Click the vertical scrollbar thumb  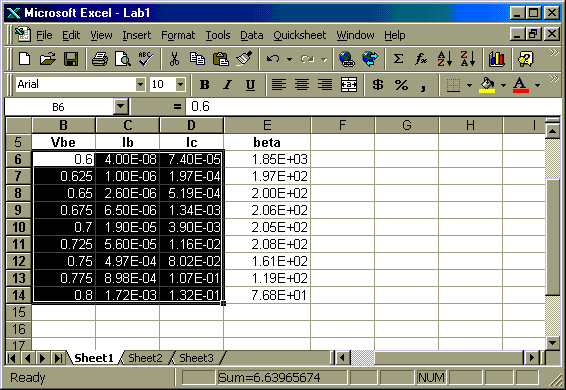(x=553, y=237)
